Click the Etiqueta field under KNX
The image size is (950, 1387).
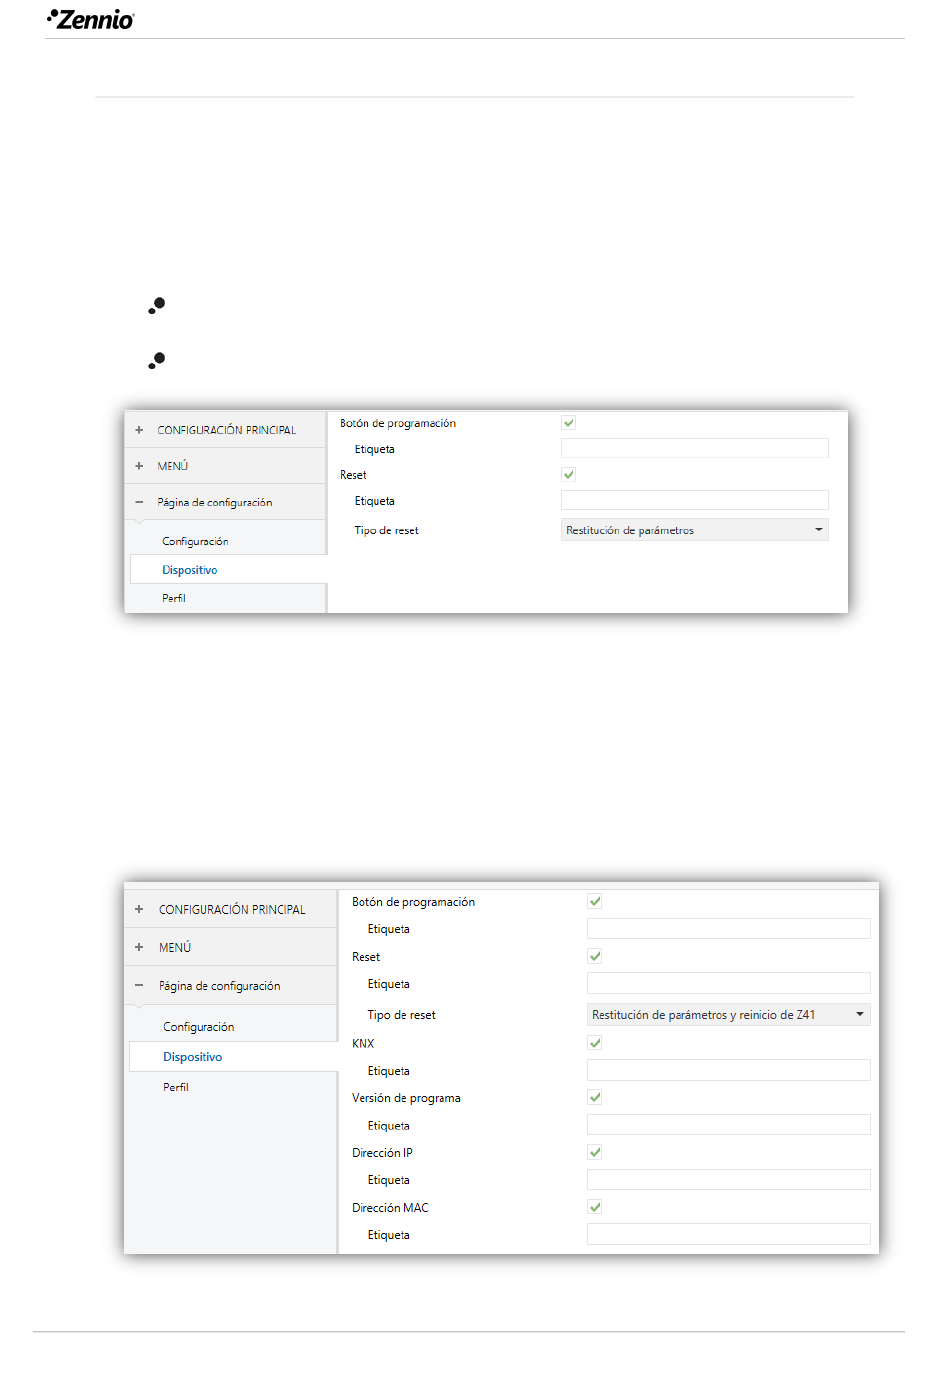click(x=728, y=1070)
